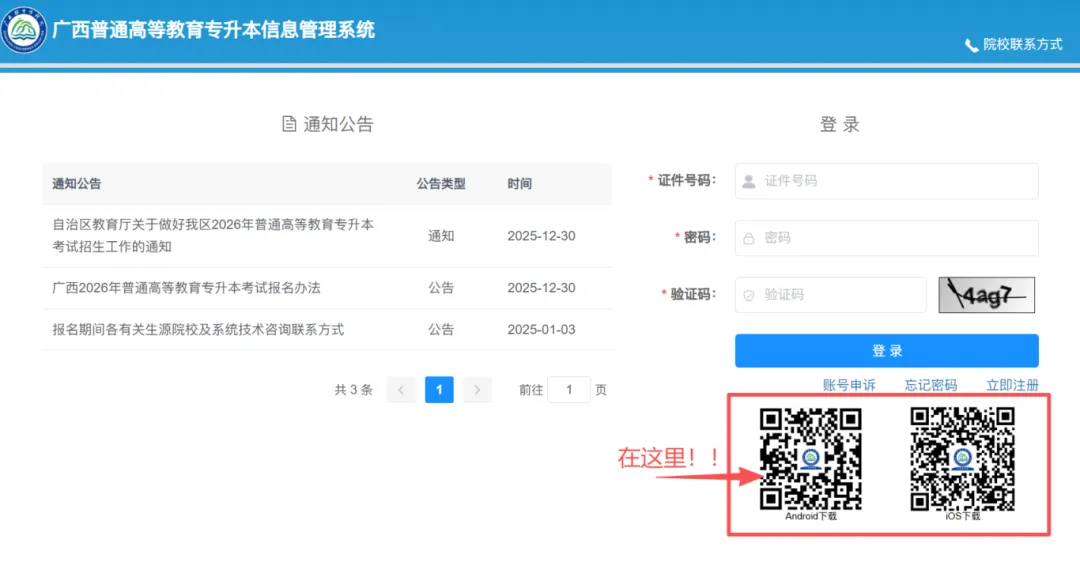Click the blue 登录 button
This screenshot has height=577, width=1080.
click(x=886, y=351)
